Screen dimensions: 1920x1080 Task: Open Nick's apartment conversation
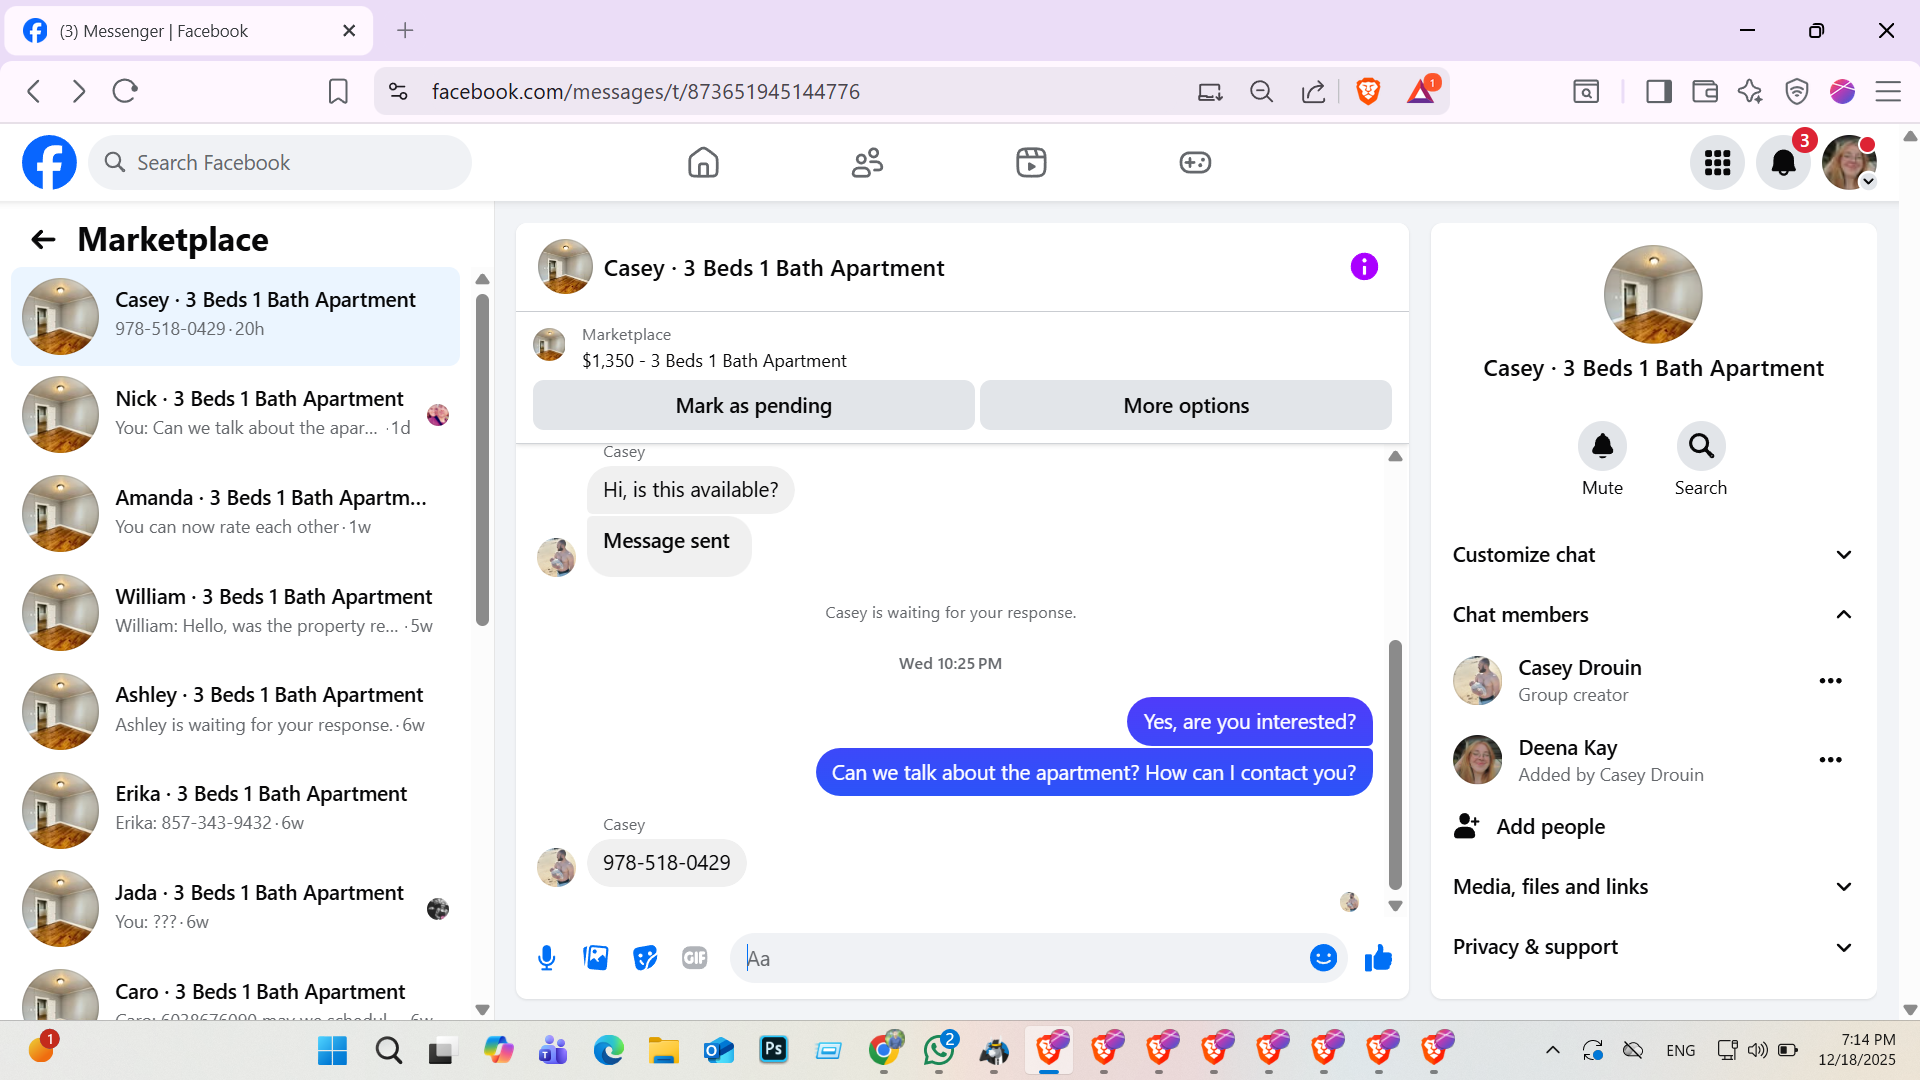(235, 414)
